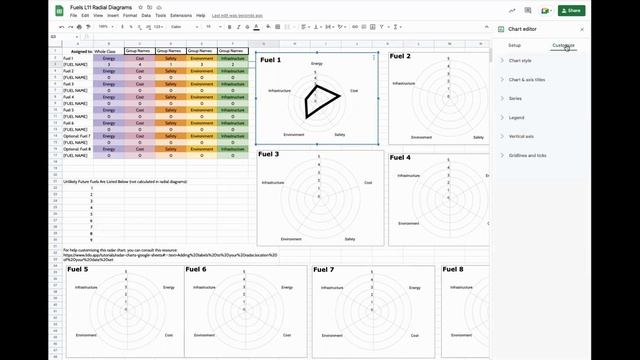Select the Fuel 5 radar chart
The height and width of the screenshot is (360, 640).
(125, 311)
